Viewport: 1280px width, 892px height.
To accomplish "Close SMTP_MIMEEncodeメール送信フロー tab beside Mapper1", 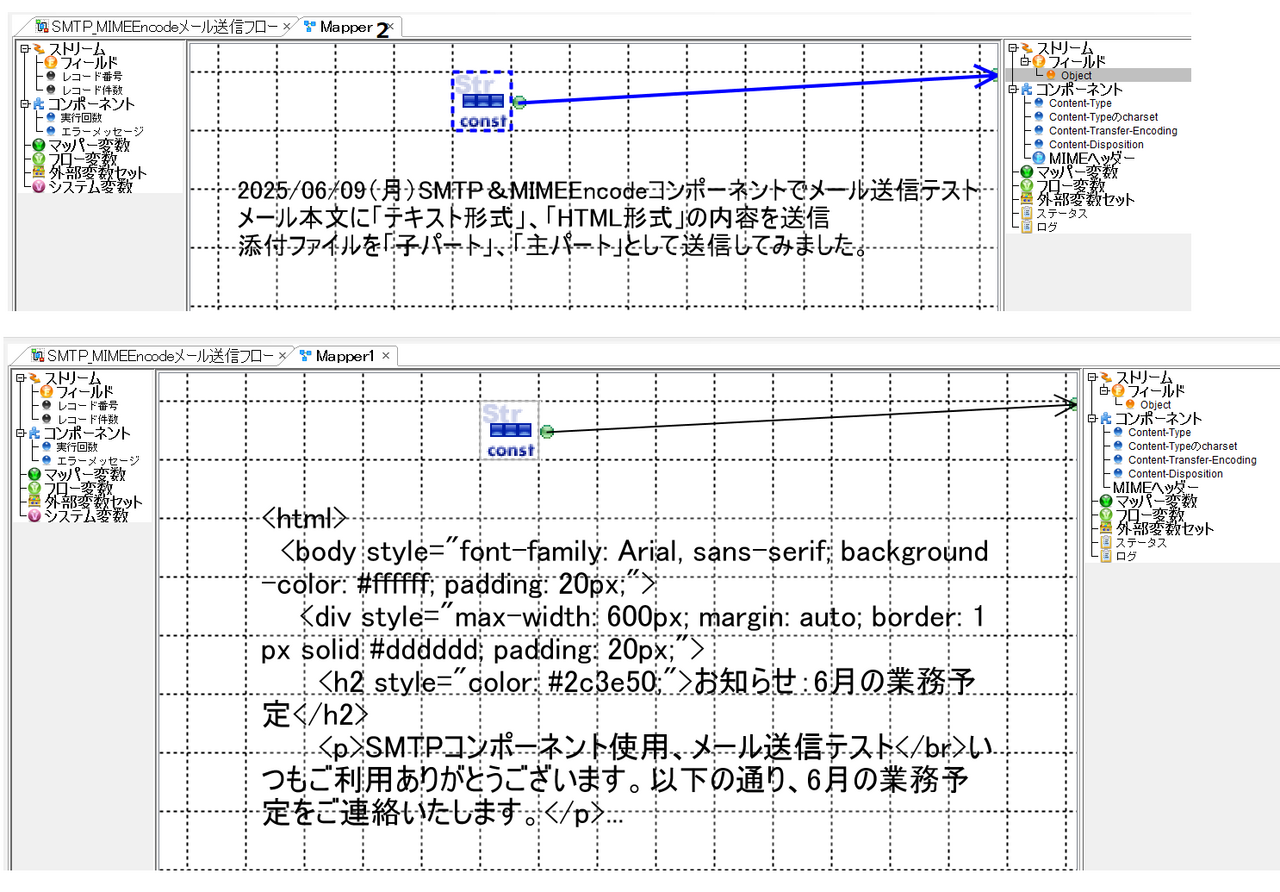I will pyautogui.click(x=282, y=355).
